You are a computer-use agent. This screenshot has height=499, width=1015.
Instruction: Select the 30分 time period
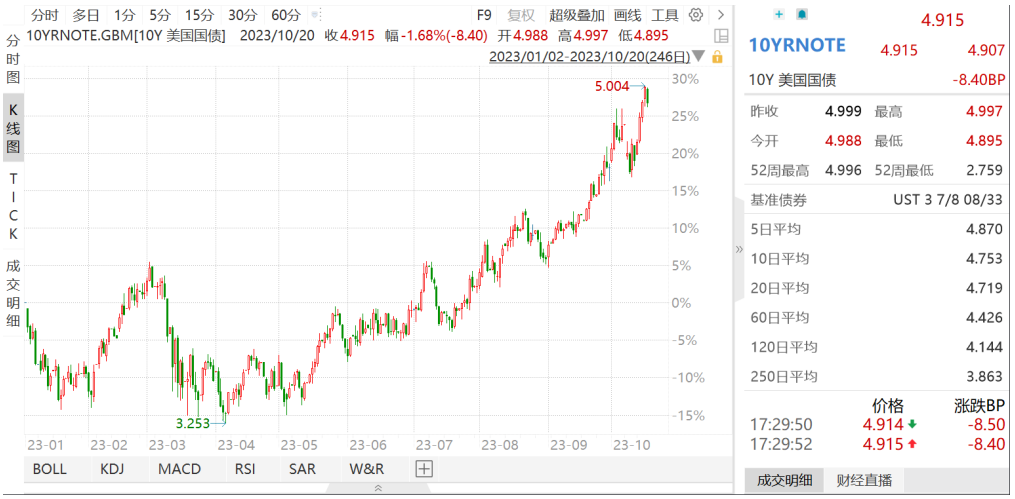click(x=243, y=15)
